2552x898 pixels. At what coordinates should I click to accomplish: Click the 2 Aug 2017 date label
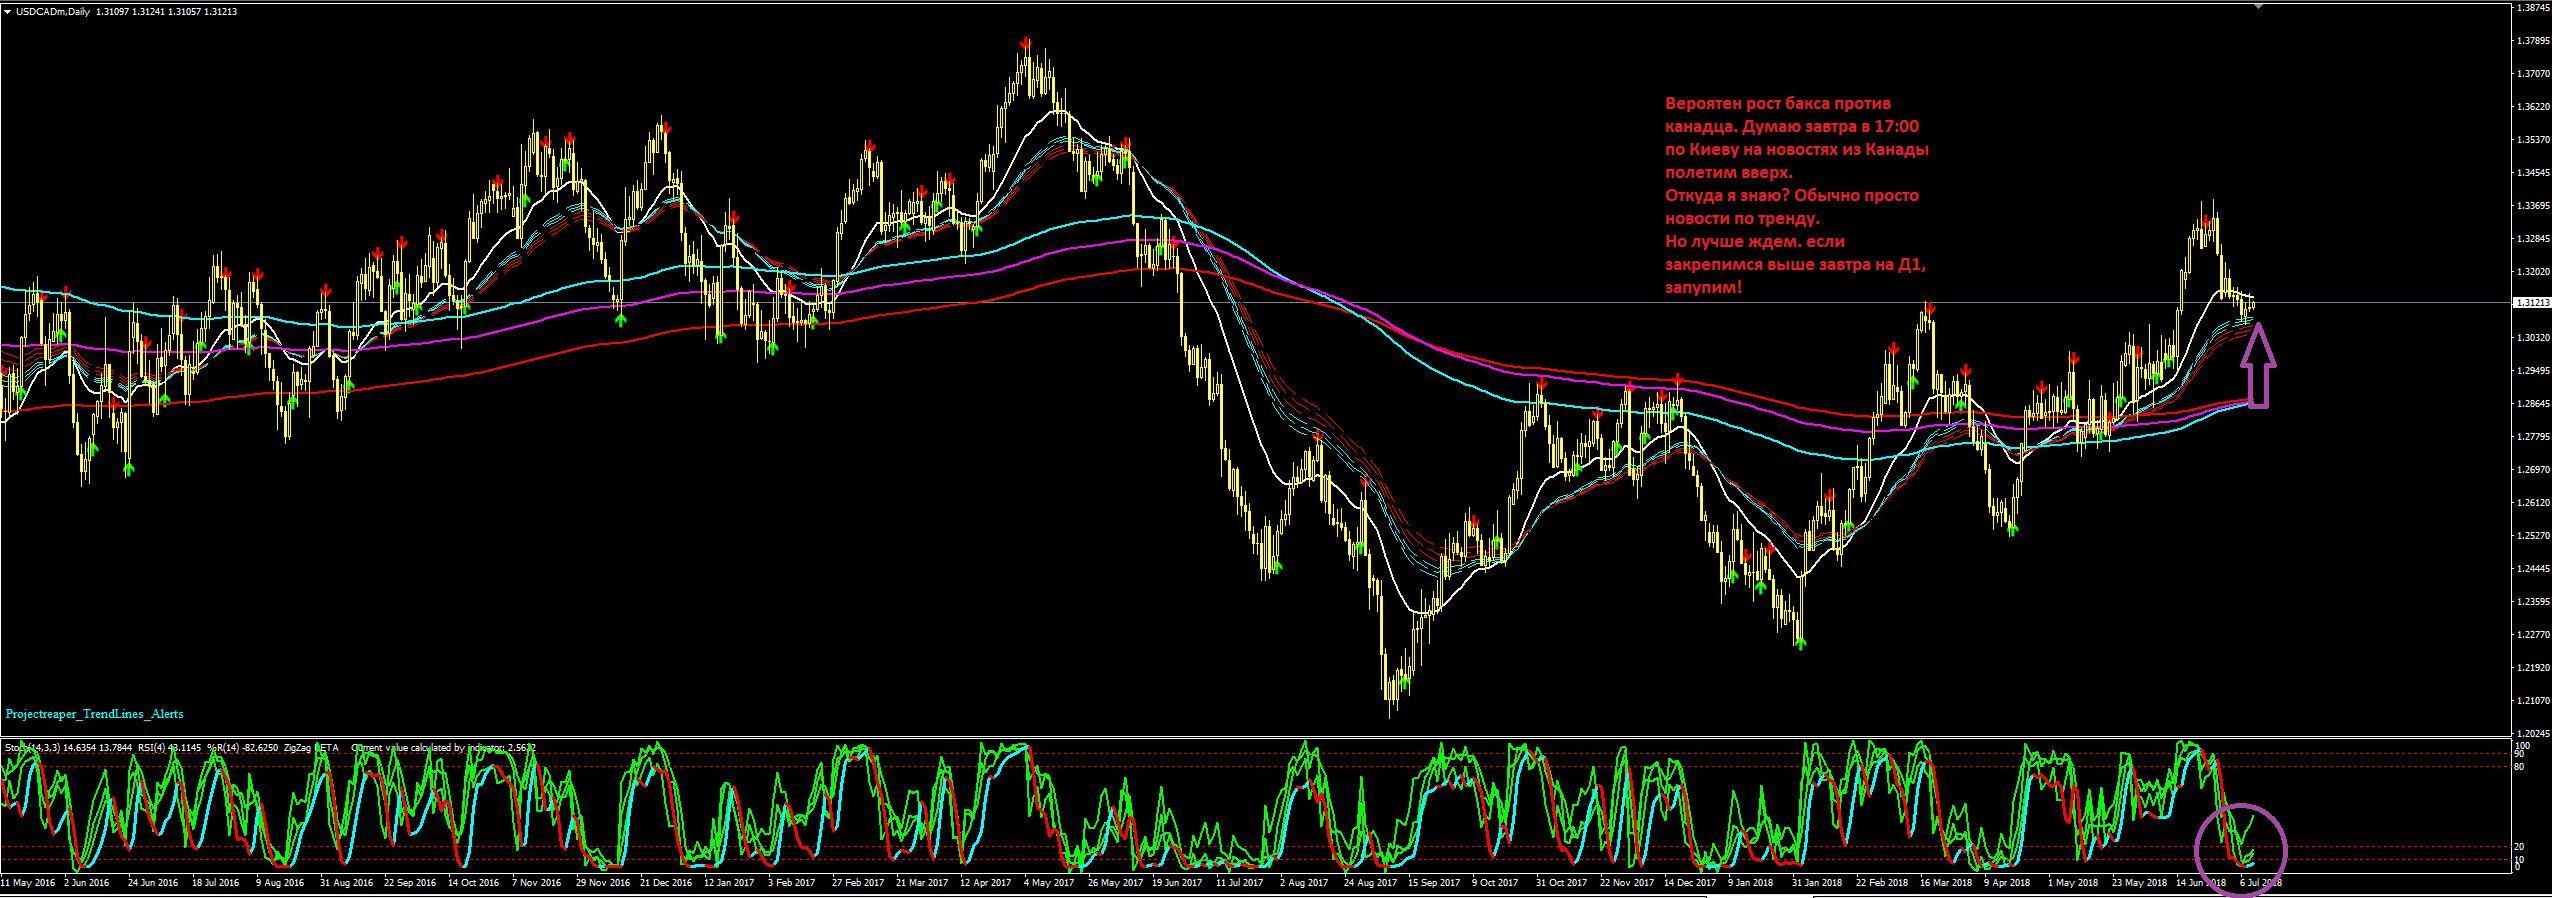point(1304,883)
